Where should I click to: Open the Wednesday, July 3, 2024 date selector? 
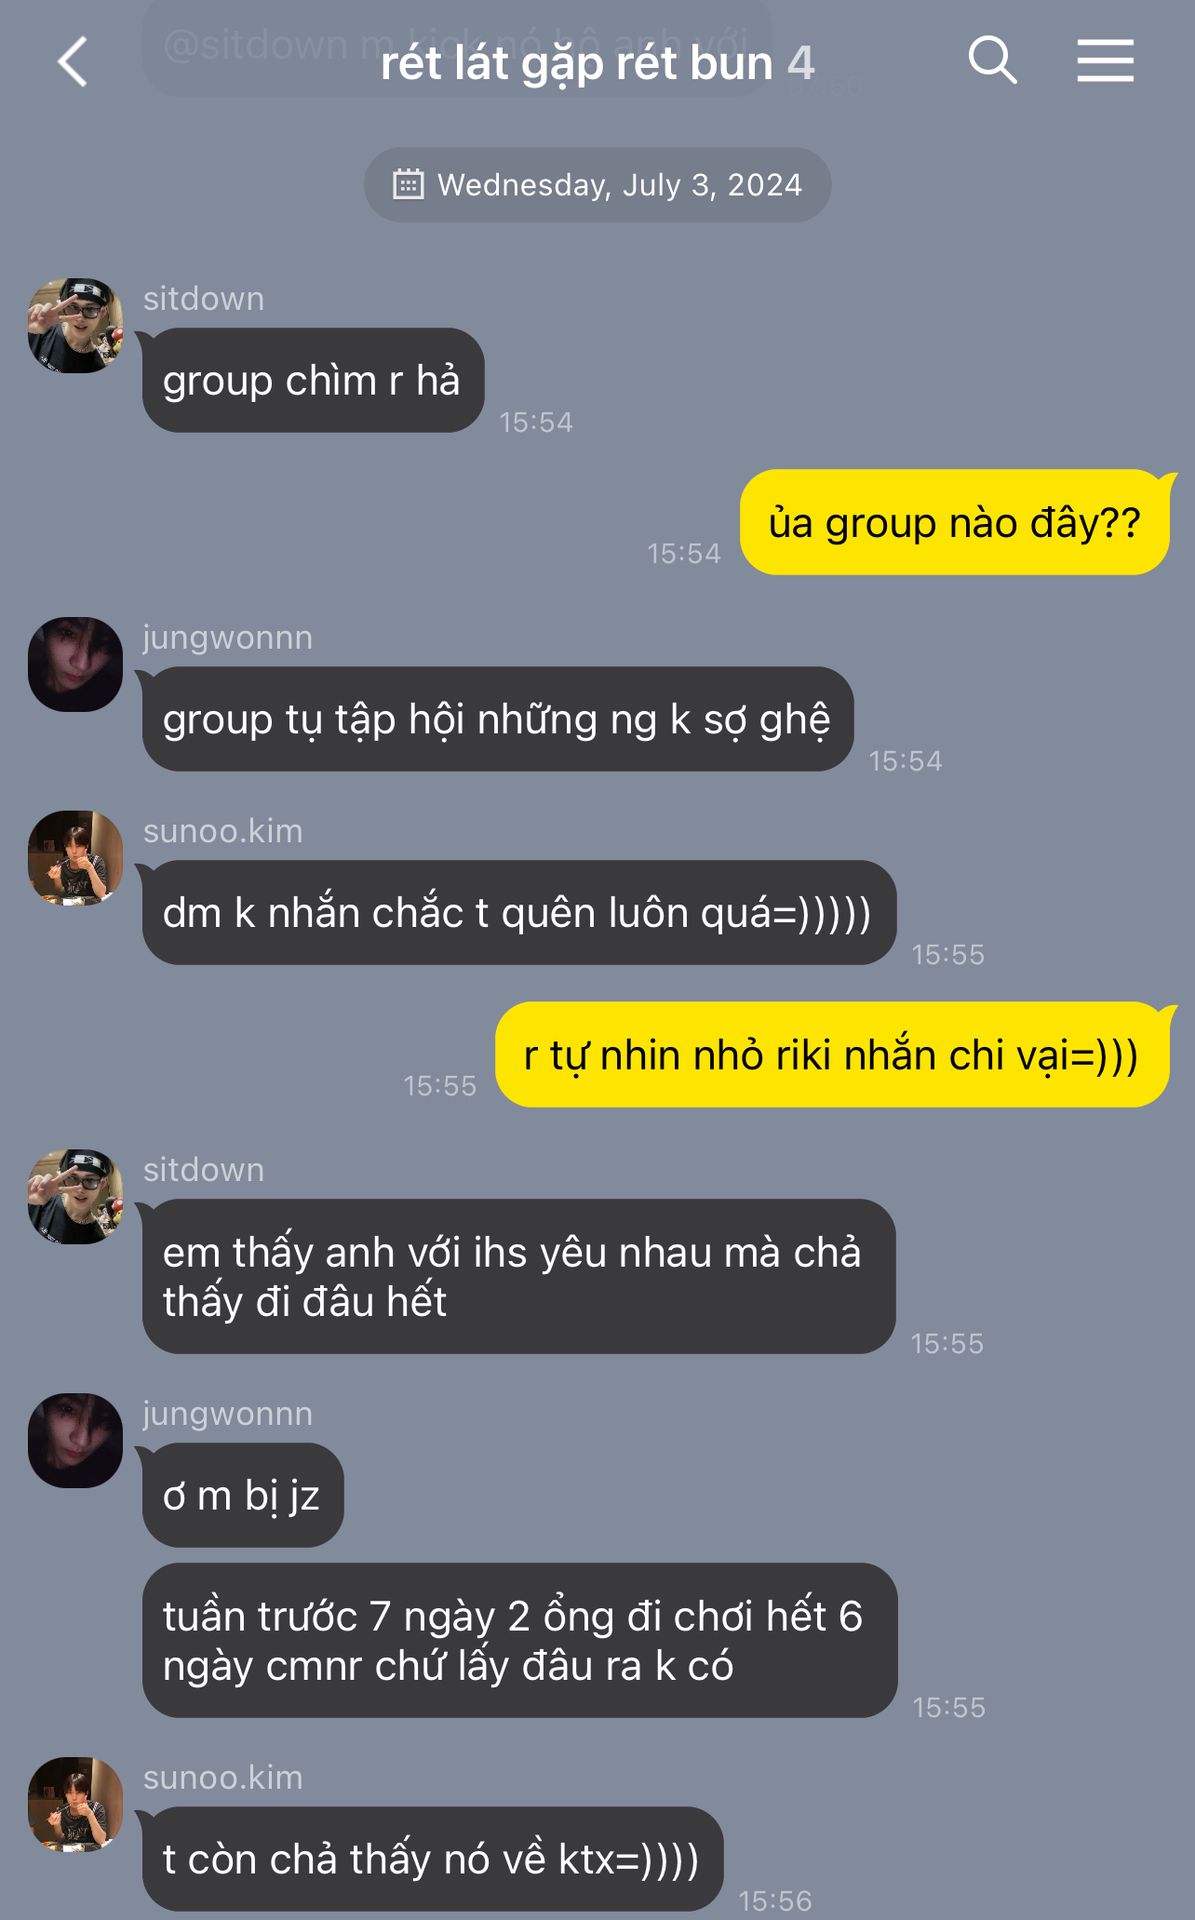[597, 185]
